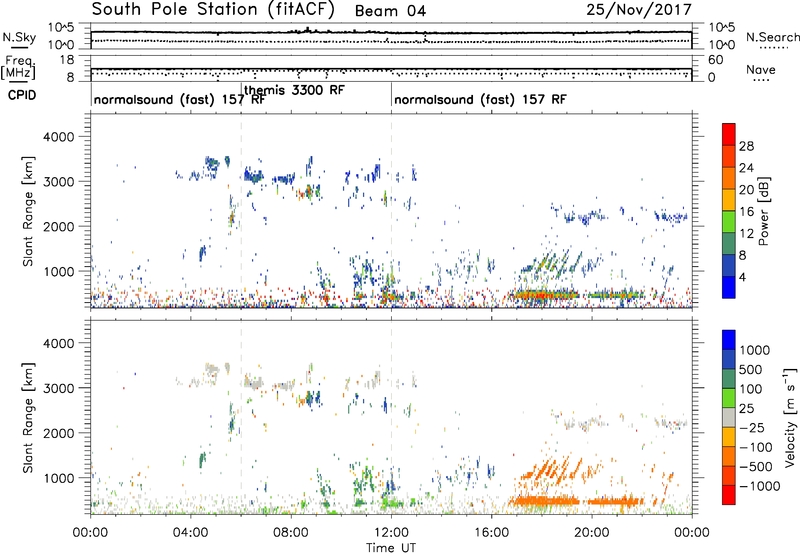800x554 pixels.
Task: Click the 'CPID' label
Action: point(22,95)
